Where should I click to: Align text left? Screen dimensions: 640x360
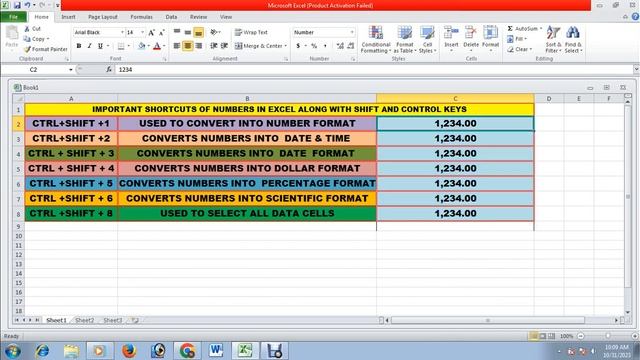(x=177, y=46)
